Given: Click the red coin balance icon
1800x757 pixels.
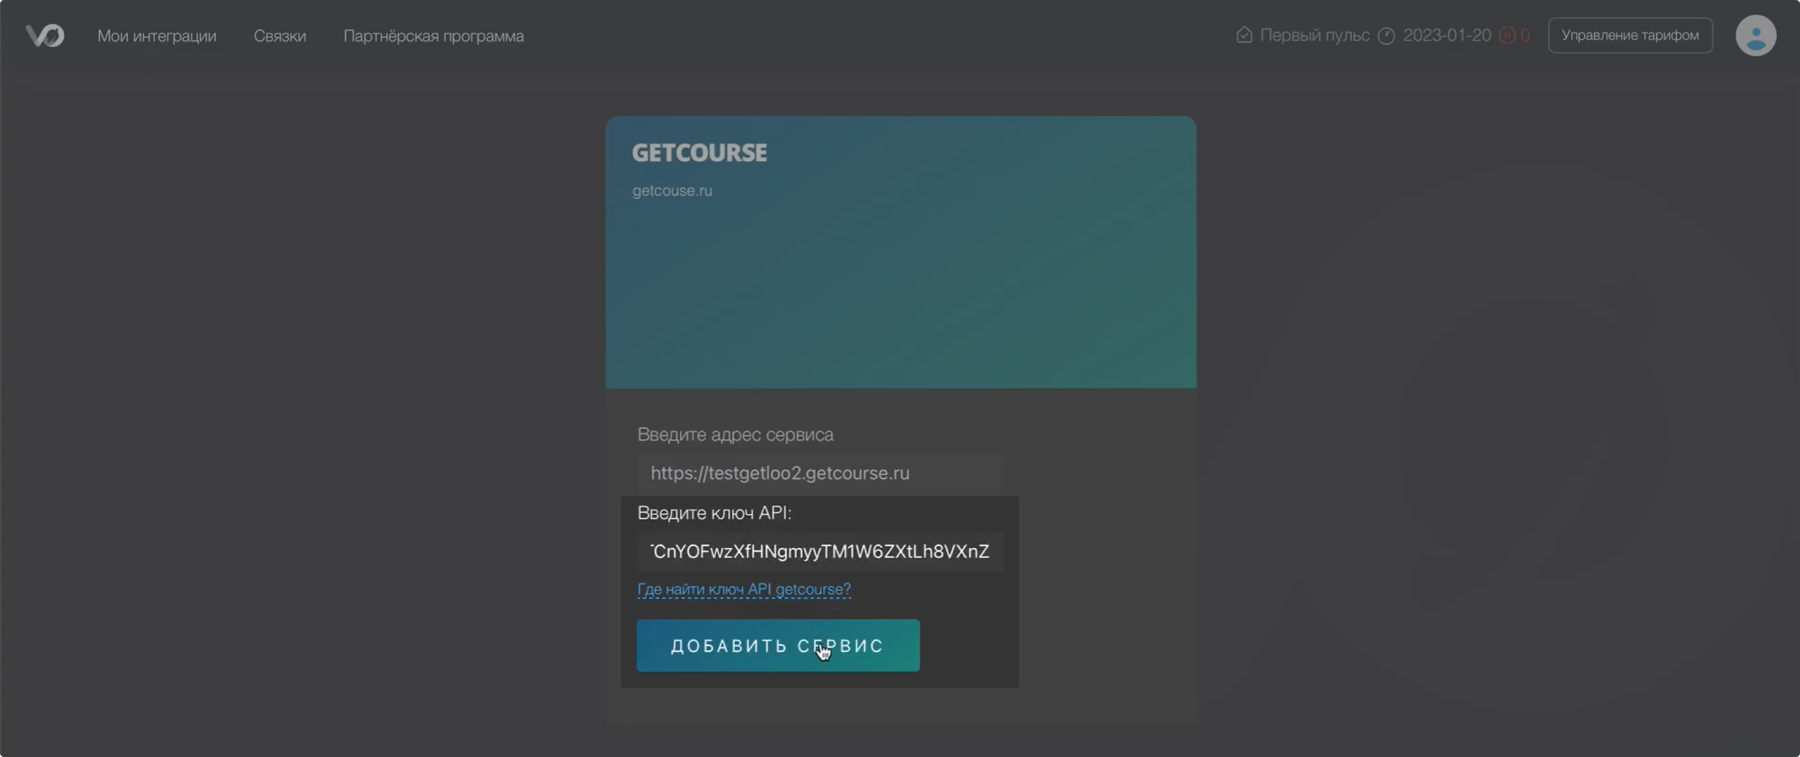Looking at the screenshot, I should 1507,36.
